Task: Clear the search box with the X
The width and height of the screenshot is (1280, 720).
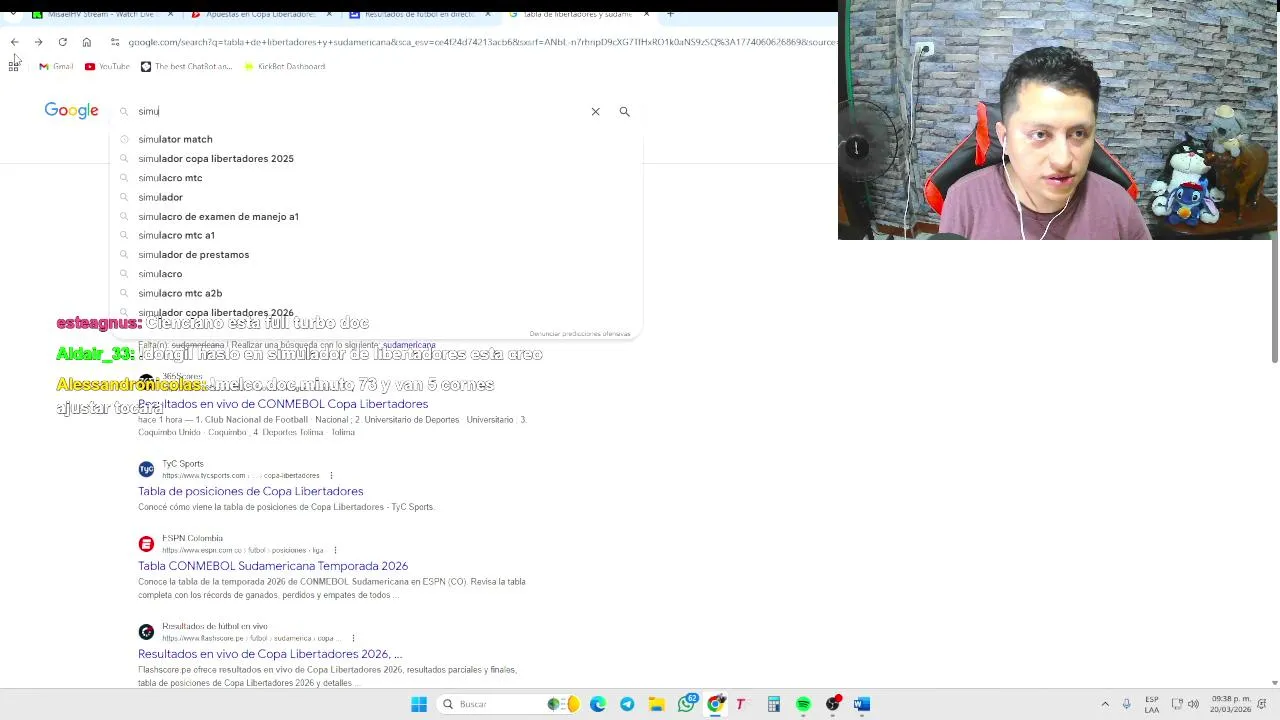Action: click(595, 111)
